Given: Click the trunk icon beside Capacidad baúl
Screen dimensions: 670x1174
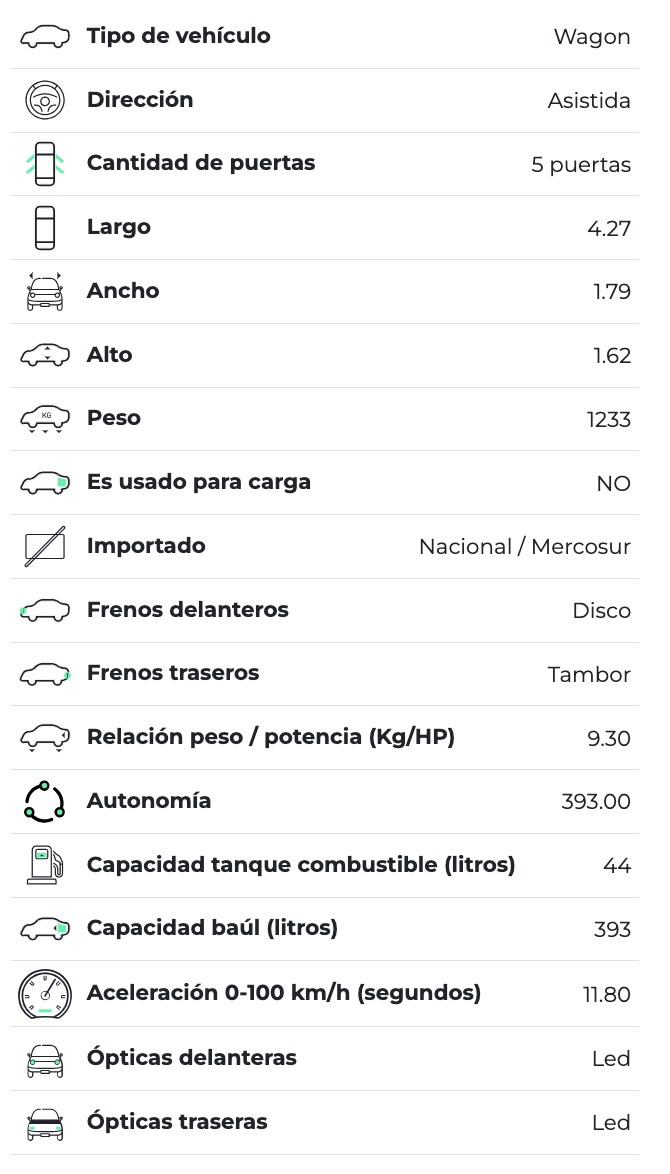Looking at the screenshot, I should coord(45,929).
